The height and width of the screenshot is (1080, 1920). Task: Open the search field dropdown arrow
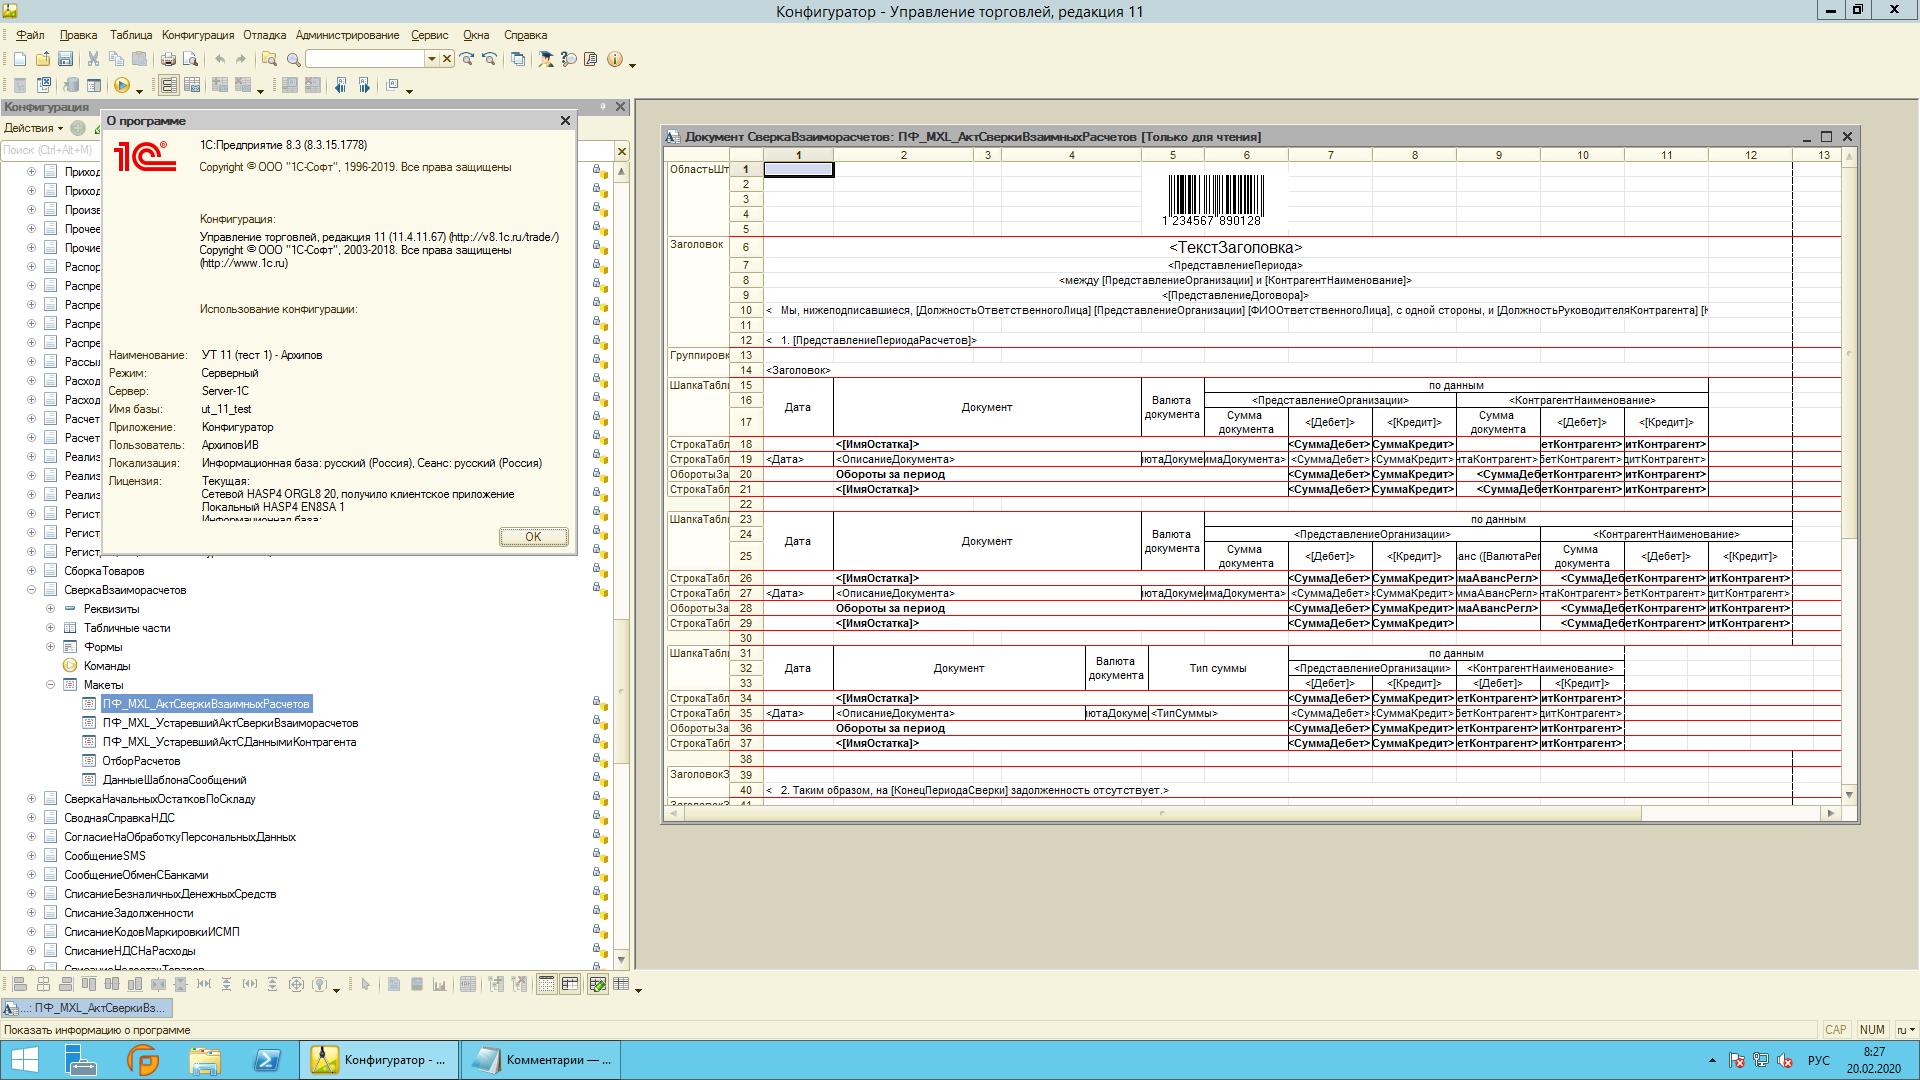click(432, 59)
